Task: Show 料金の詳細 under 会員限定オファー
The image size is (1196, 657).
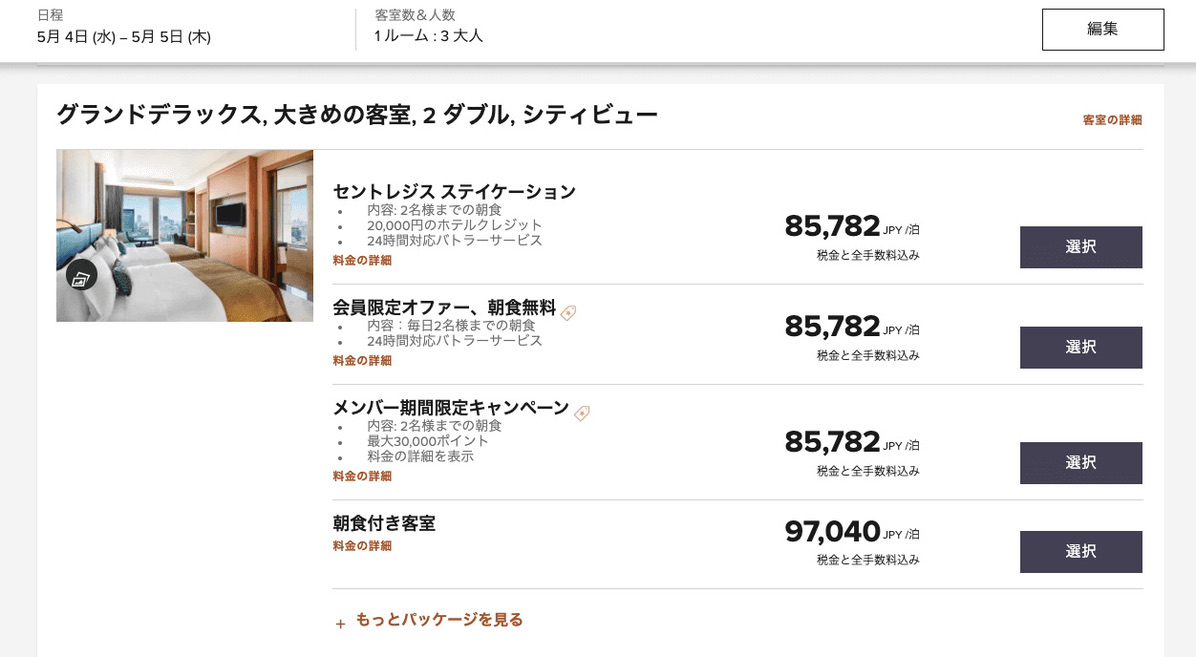Action: tap(362, 360)
